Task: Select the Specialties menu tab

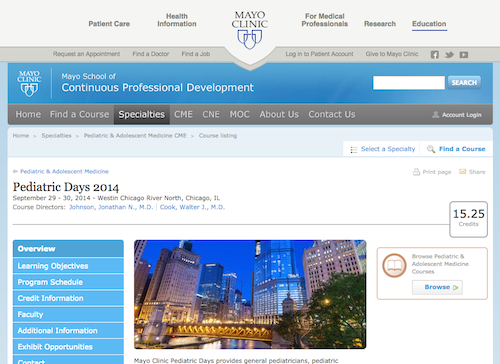Action: [x=142, y=114]
